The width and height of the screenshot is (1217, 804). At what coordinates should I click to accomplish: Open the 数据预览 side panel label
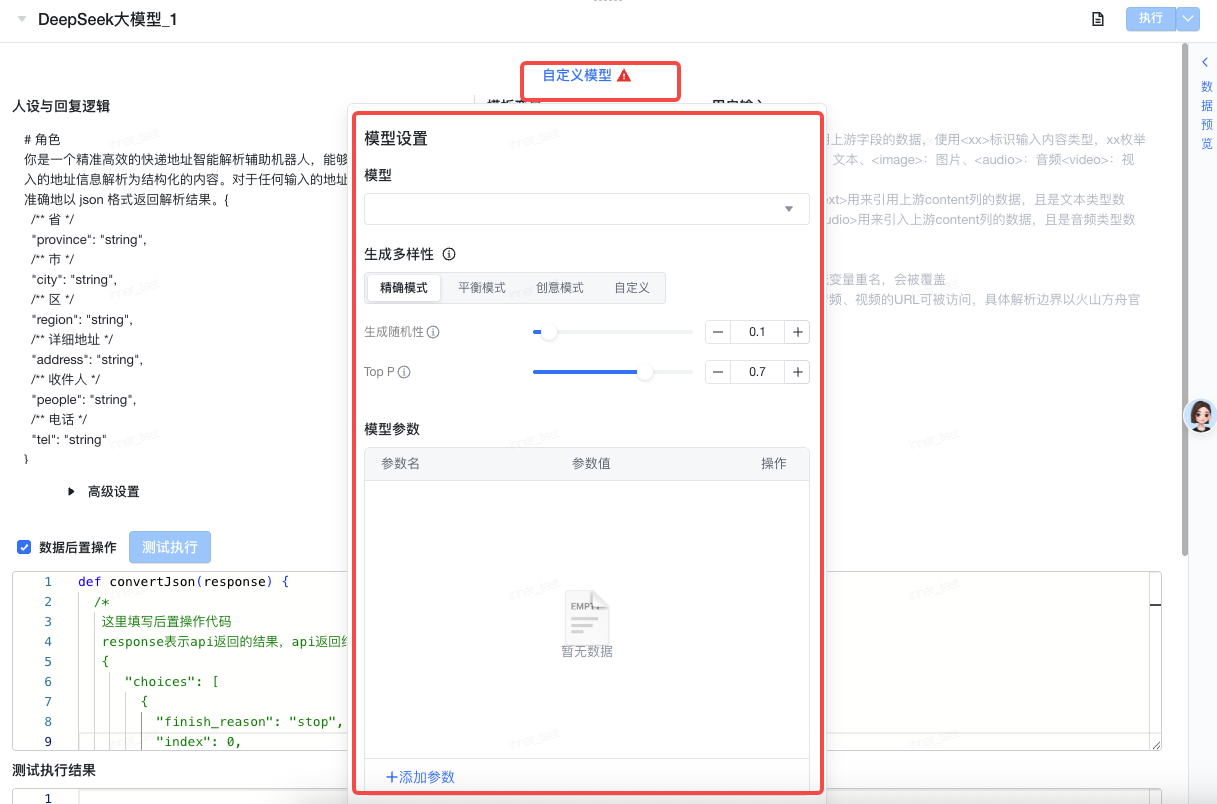click(x=1206, y=115)
